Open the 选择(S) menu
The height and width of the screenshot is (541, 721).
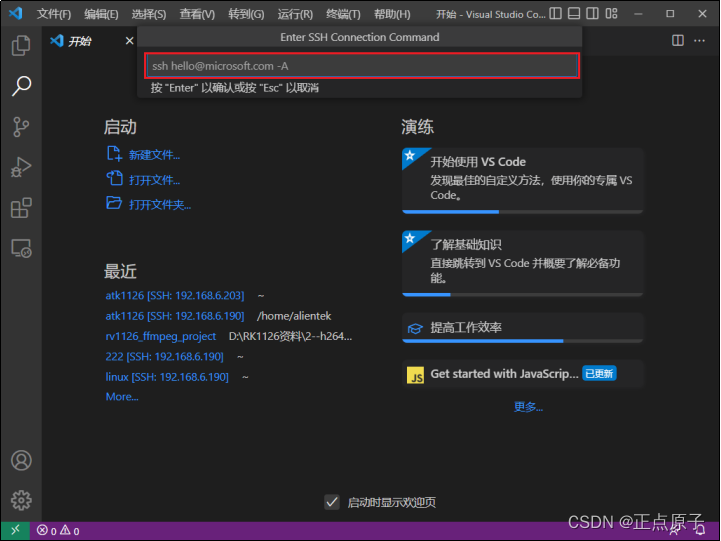coord(149,14)
